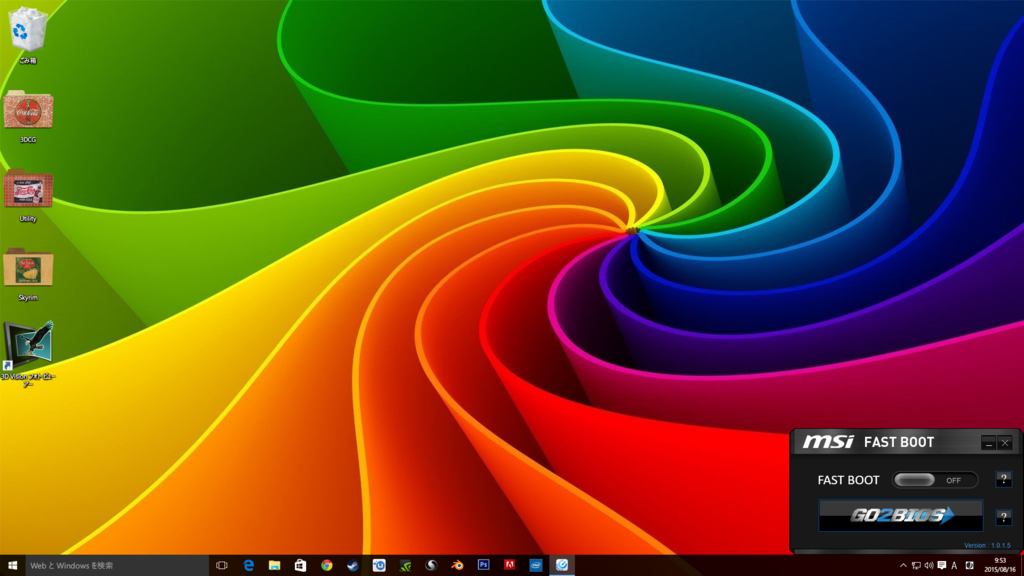Click the GO2BIOS button
The width and height of the screenshot is (1024, 576).
coord(901,515)
